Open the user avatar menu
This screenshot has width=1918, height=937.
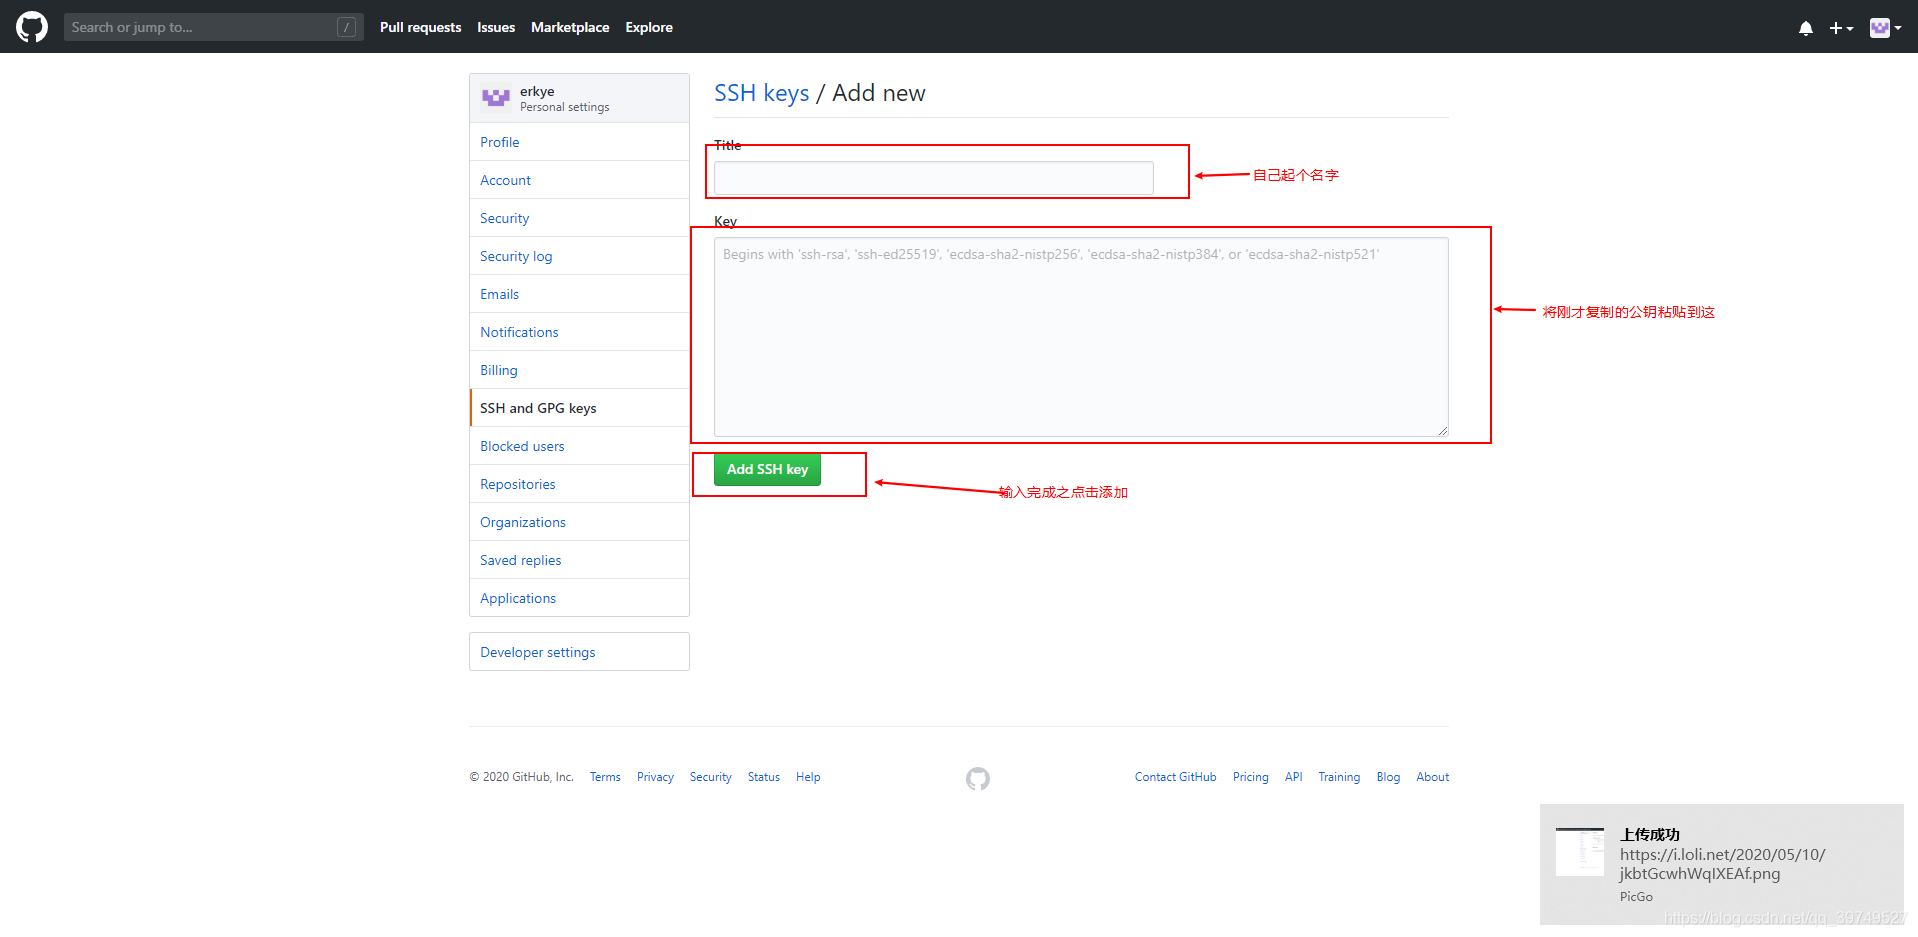1885,28
